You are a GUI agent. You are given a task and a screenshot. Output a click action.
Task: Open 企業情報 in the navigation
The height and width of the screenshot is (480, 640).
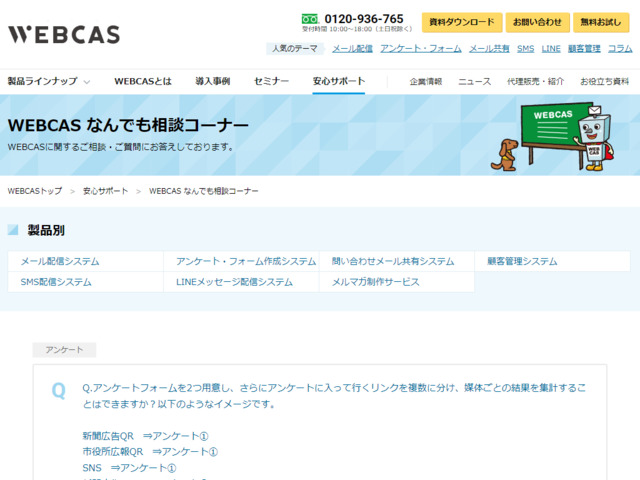(x=426, y=82)
